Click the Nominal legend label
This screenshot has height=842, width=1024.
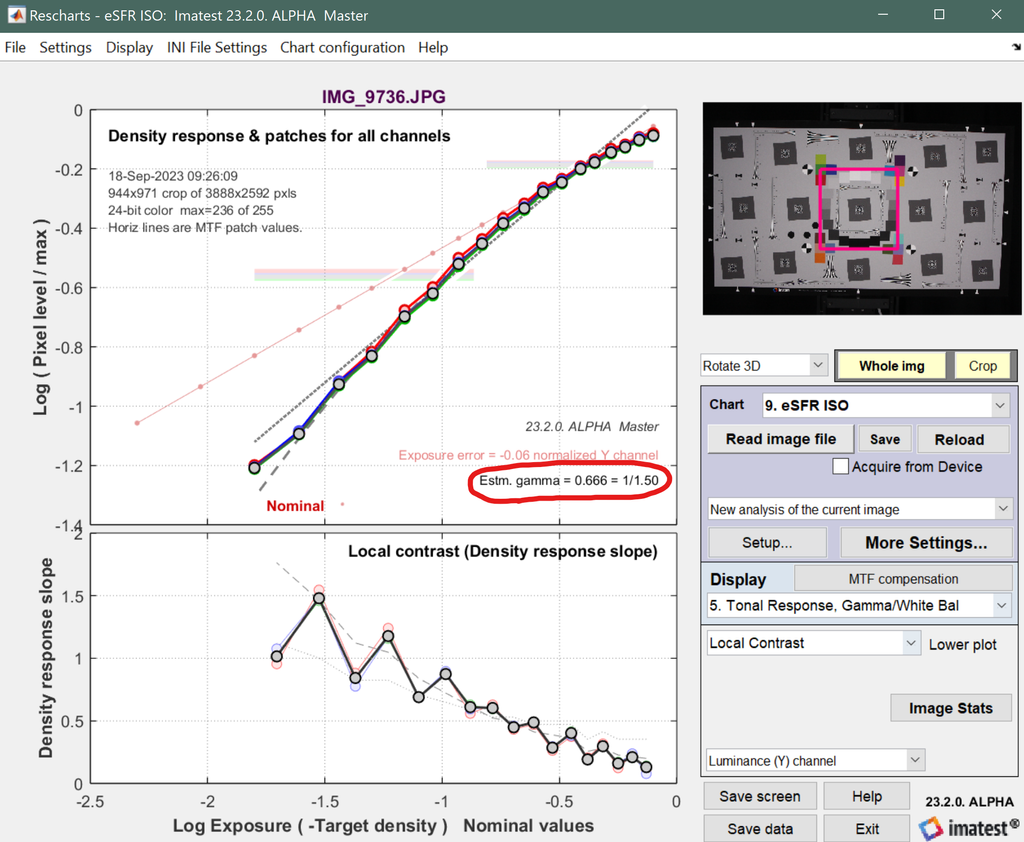pos(295,506)
